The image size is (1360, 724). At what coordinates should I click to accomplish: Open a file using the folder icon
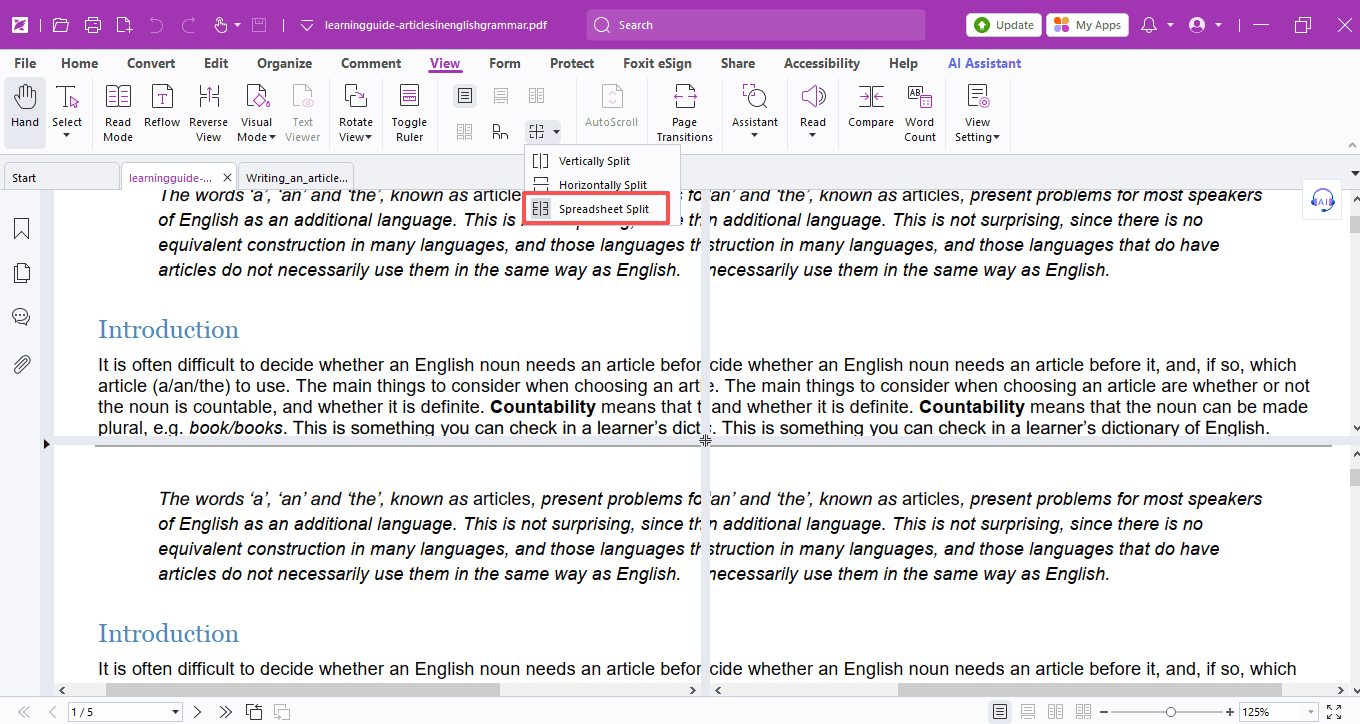61,25
